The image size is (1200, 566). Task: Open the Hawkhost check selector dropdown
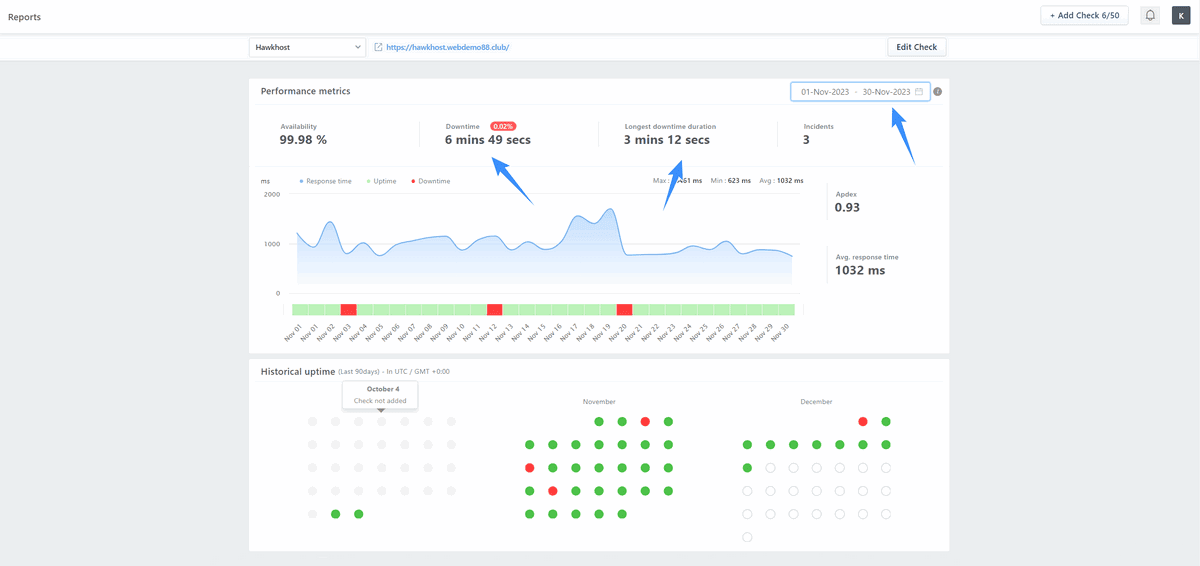point(308,47)
